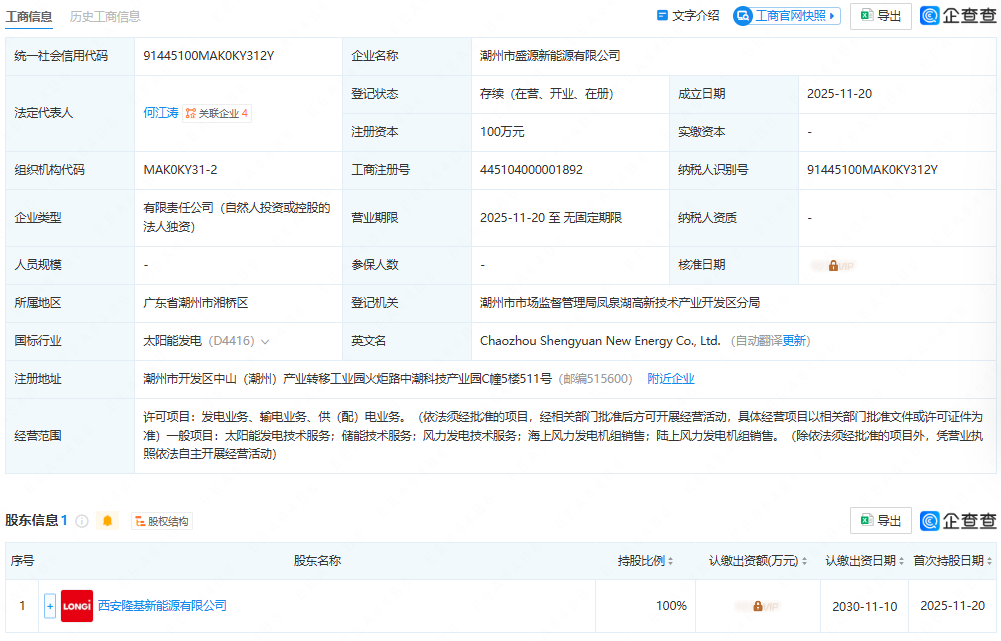Click the LONGi shareholder logo
This screenshot has height=641, width=1001.
(77, 605)
